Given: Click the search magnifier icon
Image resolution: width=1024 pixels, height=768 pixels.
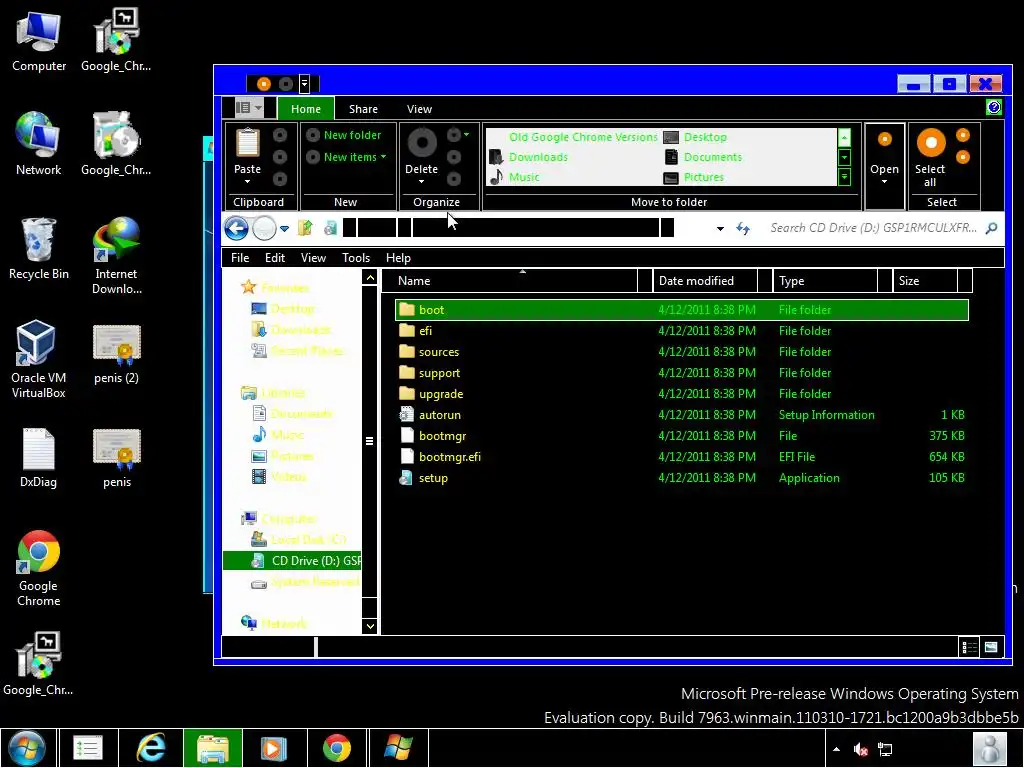Looking at the screenshot, I should (x=991, y=228).
